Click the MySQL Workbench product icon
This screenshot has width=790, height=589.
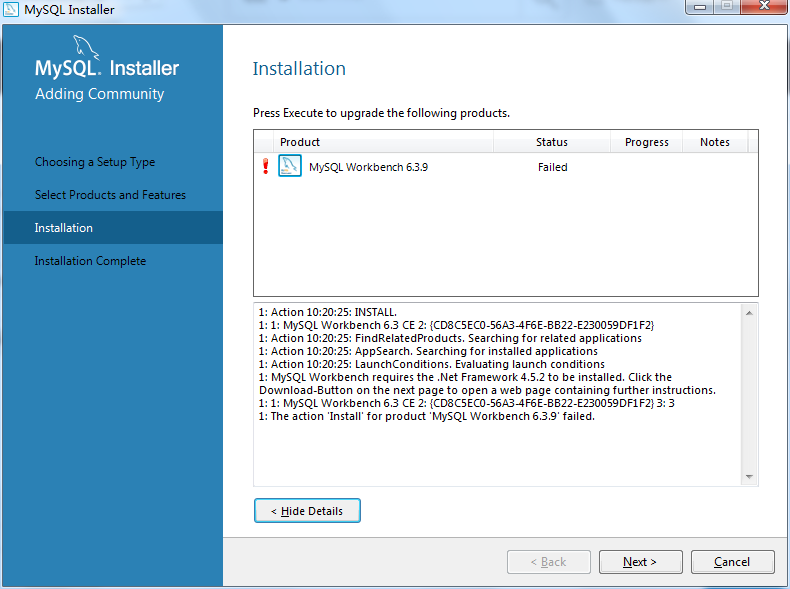(x=290, y=166)
